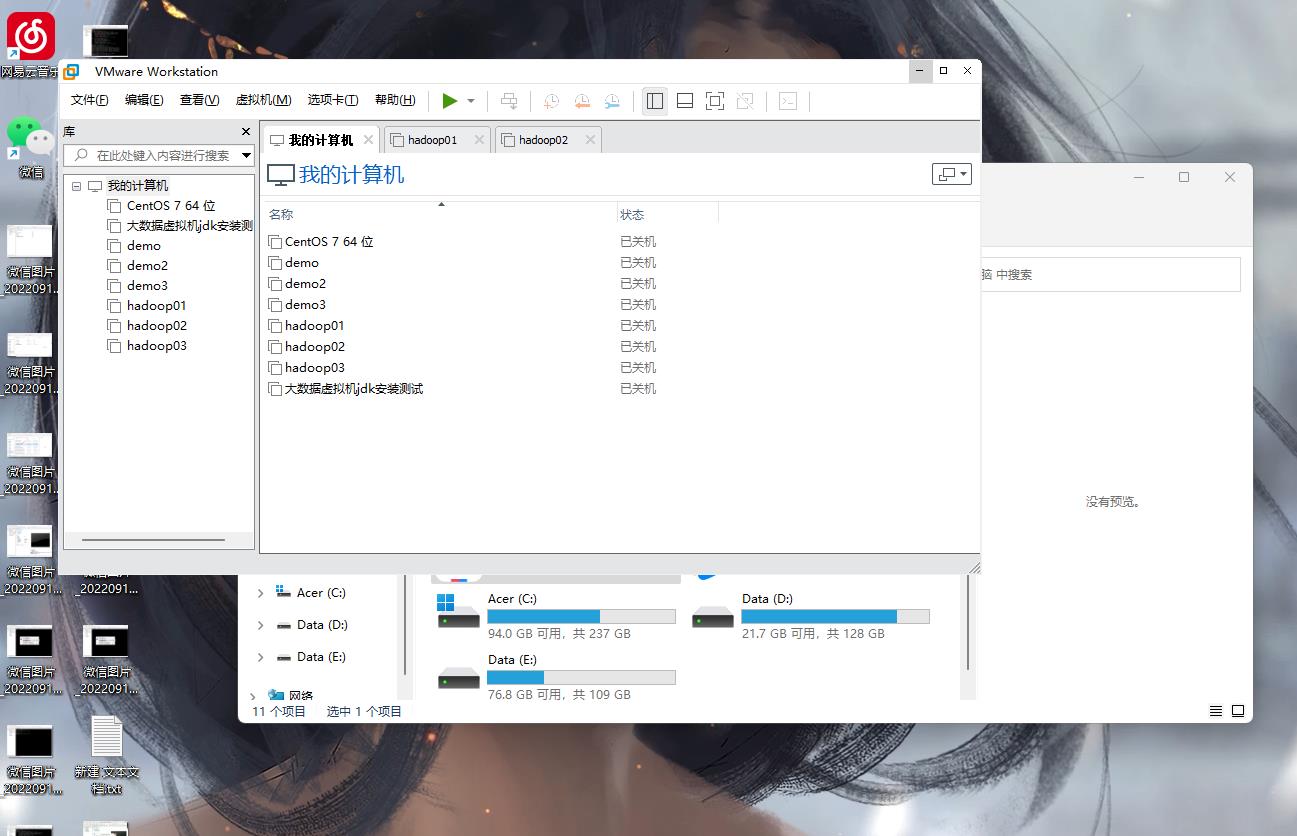1297x836 pixels.
Task: Open the 虚拟机(M) menu
Action: pos(263,100)
